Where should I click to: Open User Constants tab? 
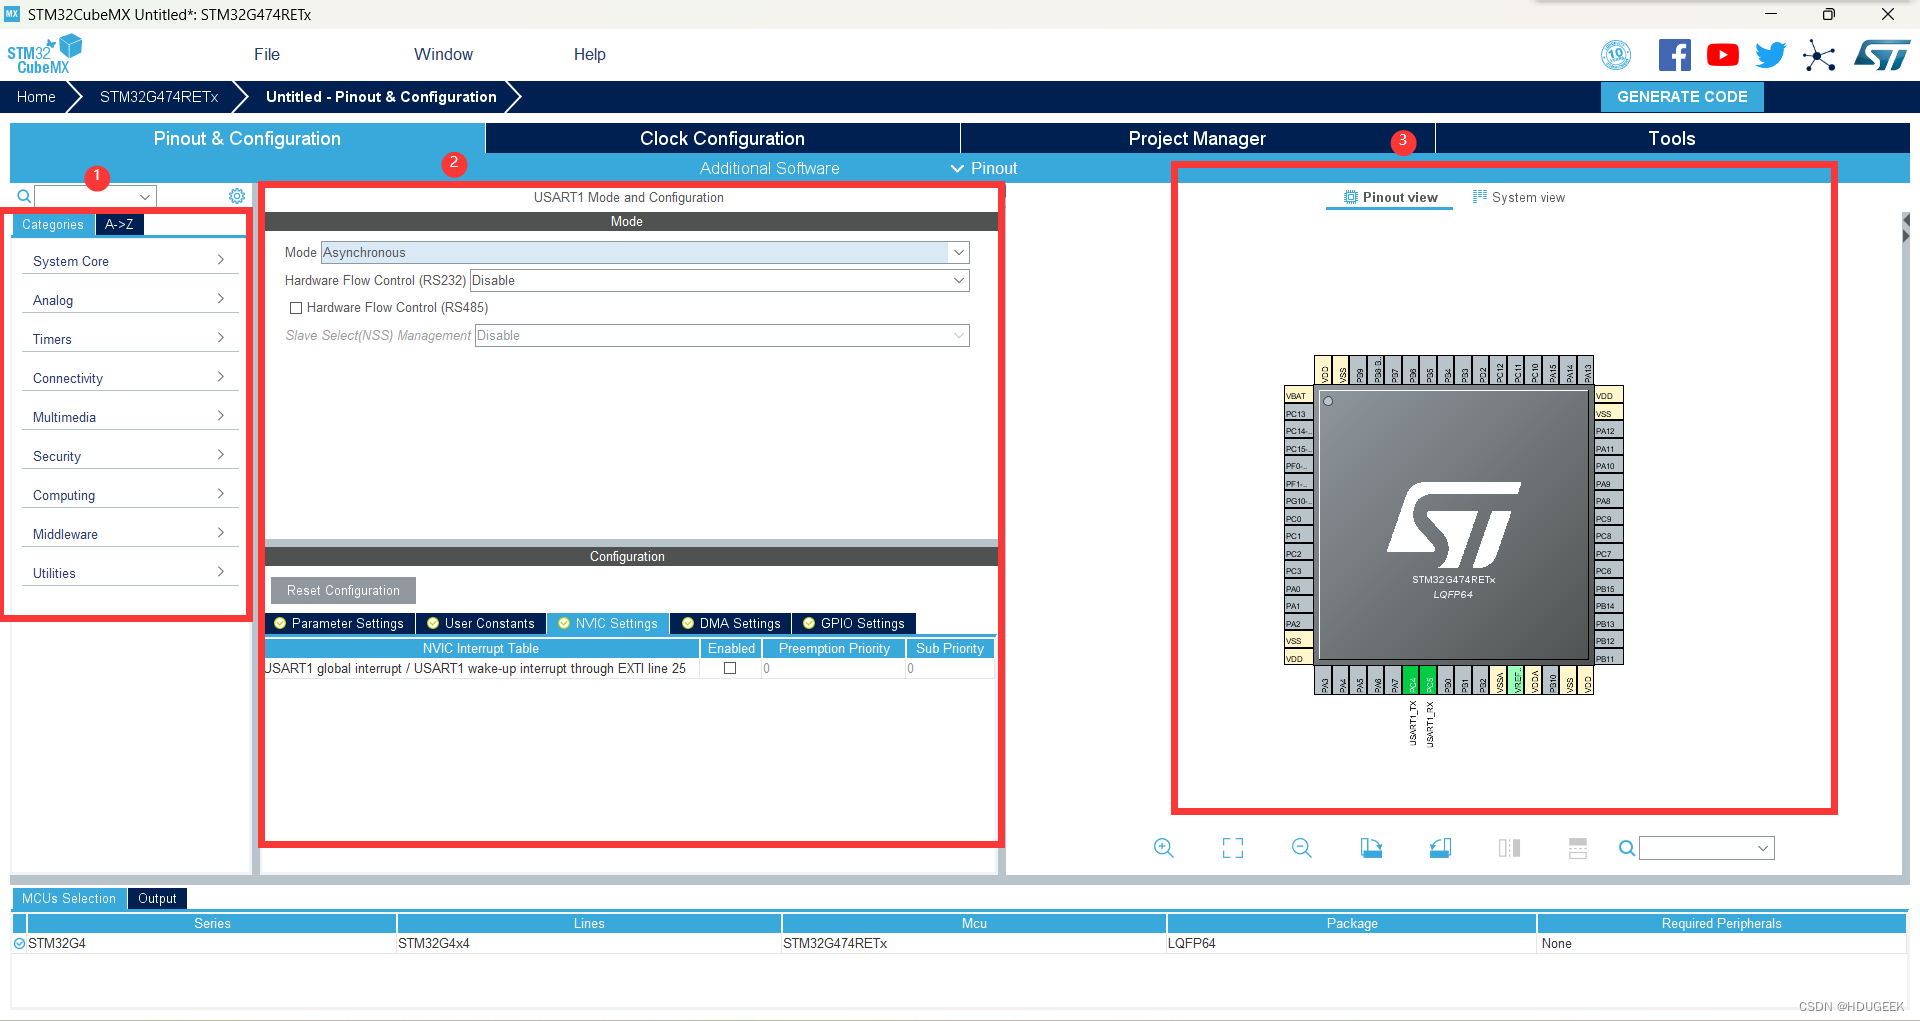coord(481,623)
